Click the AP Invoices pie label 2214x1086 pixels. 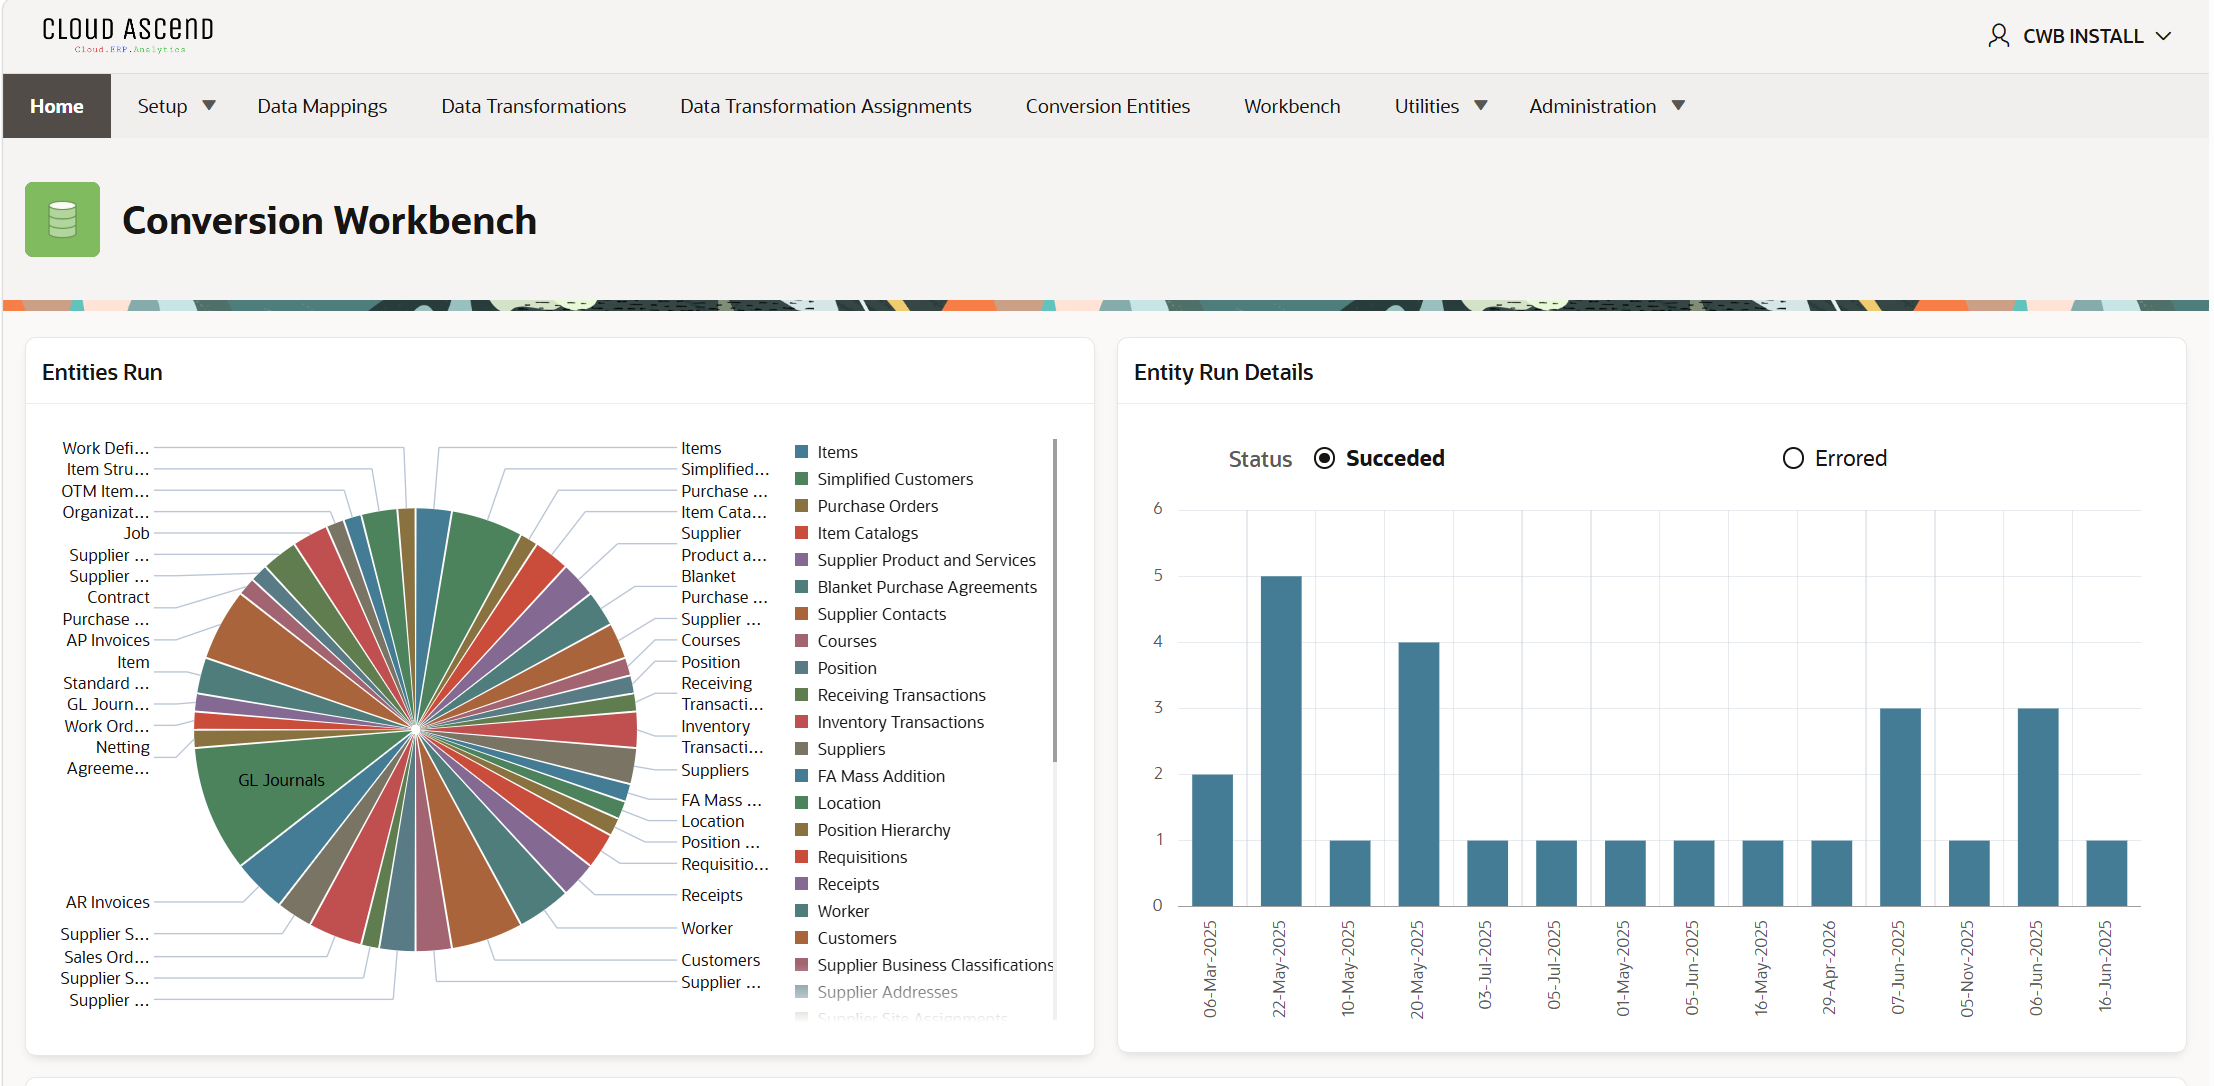tap(108, 640)
